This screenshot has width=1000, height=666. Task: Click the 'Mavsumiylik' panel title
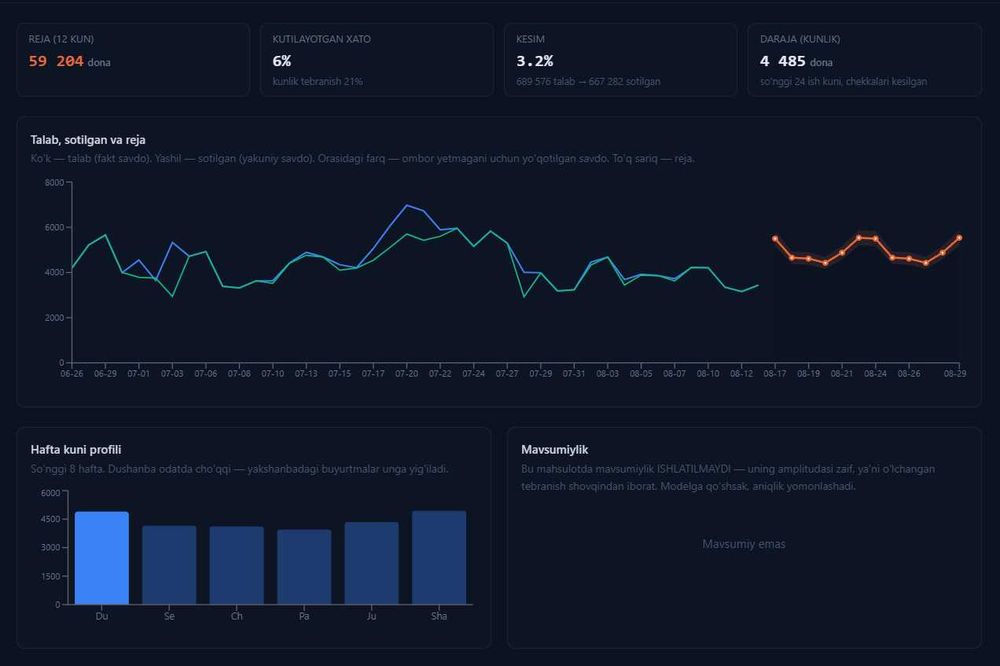coord(554,450)
